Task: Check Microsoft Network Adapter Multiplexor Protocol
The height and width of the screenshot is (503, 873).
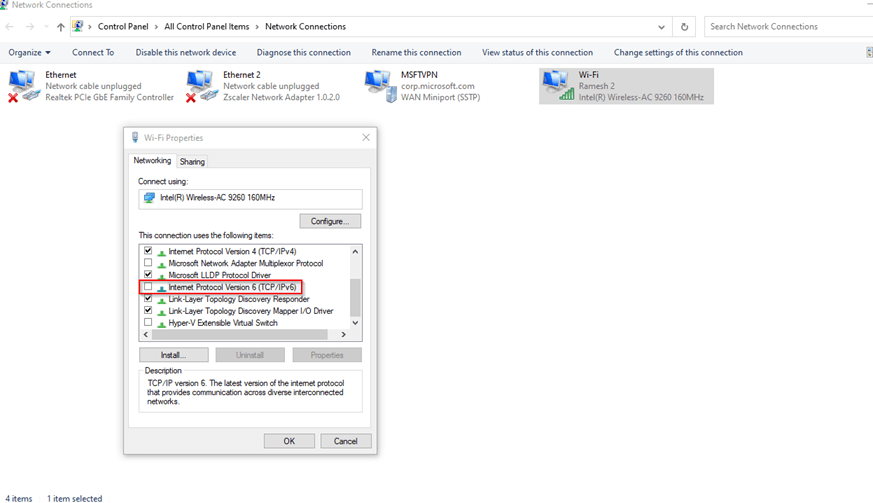Action: 148,263
